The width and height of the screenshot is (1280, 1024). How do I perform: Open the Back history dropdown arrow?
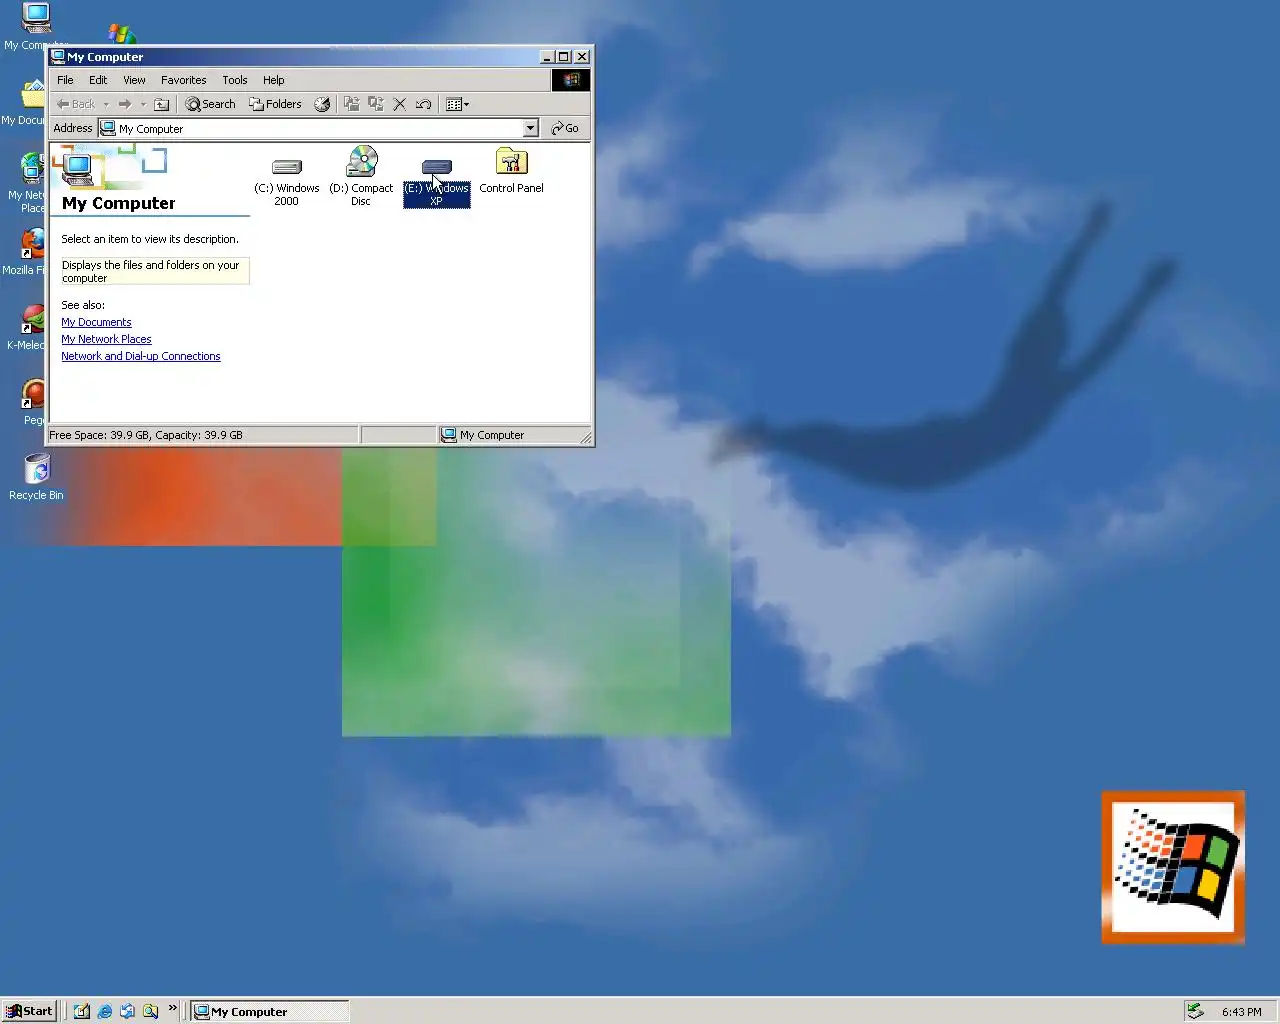106,104
